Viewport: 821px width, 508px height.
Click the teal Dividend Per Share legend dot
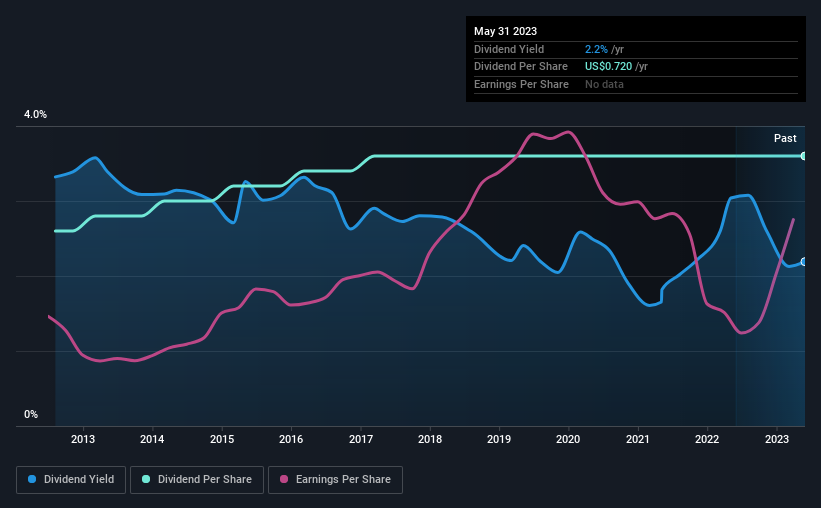pyautogui.click(x=146, y=479)
